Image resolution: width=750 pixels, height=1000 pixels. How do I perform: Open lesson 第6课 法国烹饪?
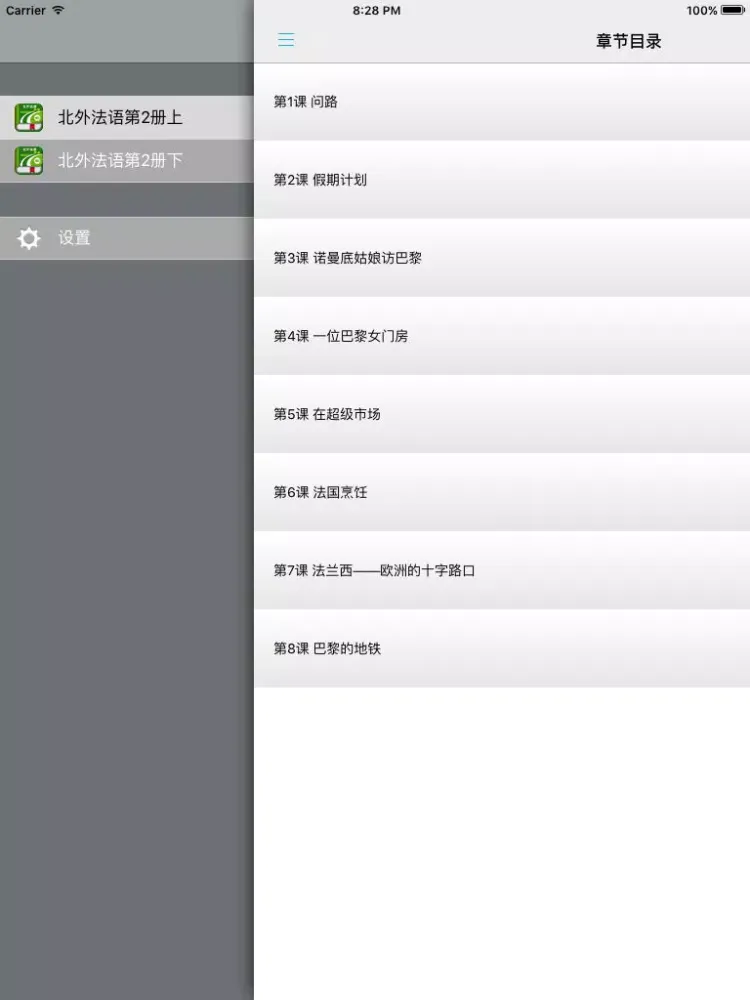point(502,492)
